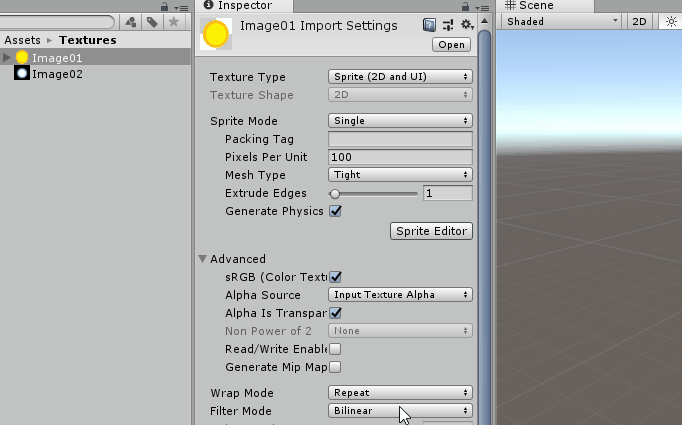Lock the Inspector panel
Screen dimensions: 682x425
[x=465, y=7]
